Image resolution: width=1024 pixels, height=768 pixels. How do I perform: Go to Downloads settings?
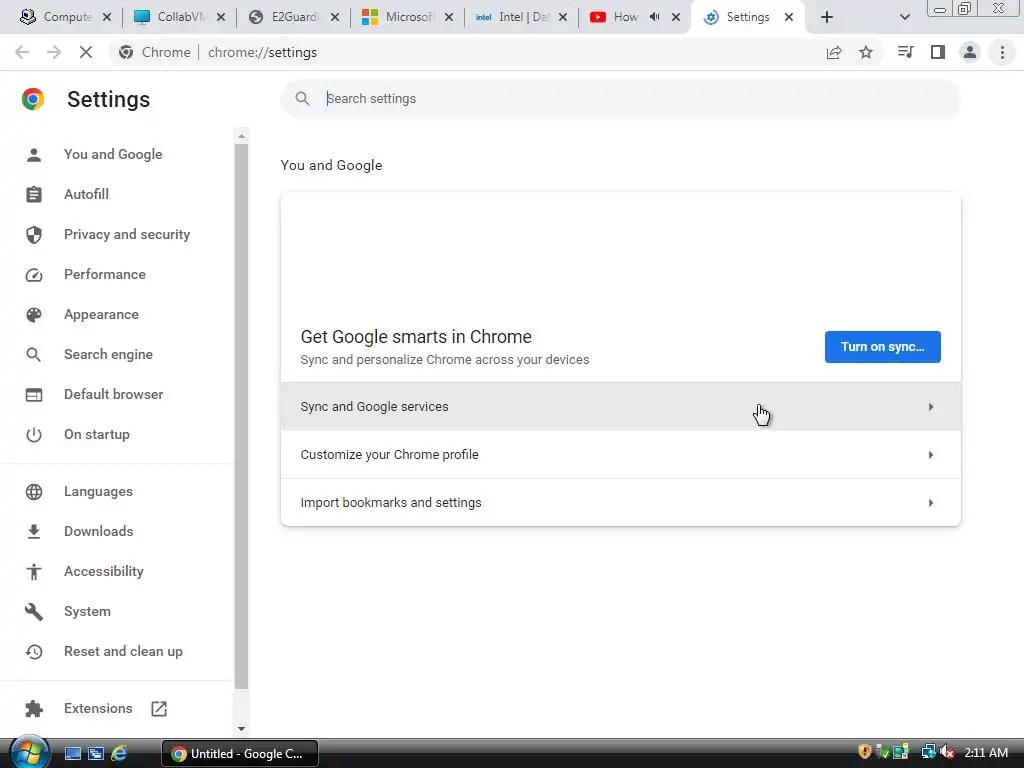click(x=99, y=531)
